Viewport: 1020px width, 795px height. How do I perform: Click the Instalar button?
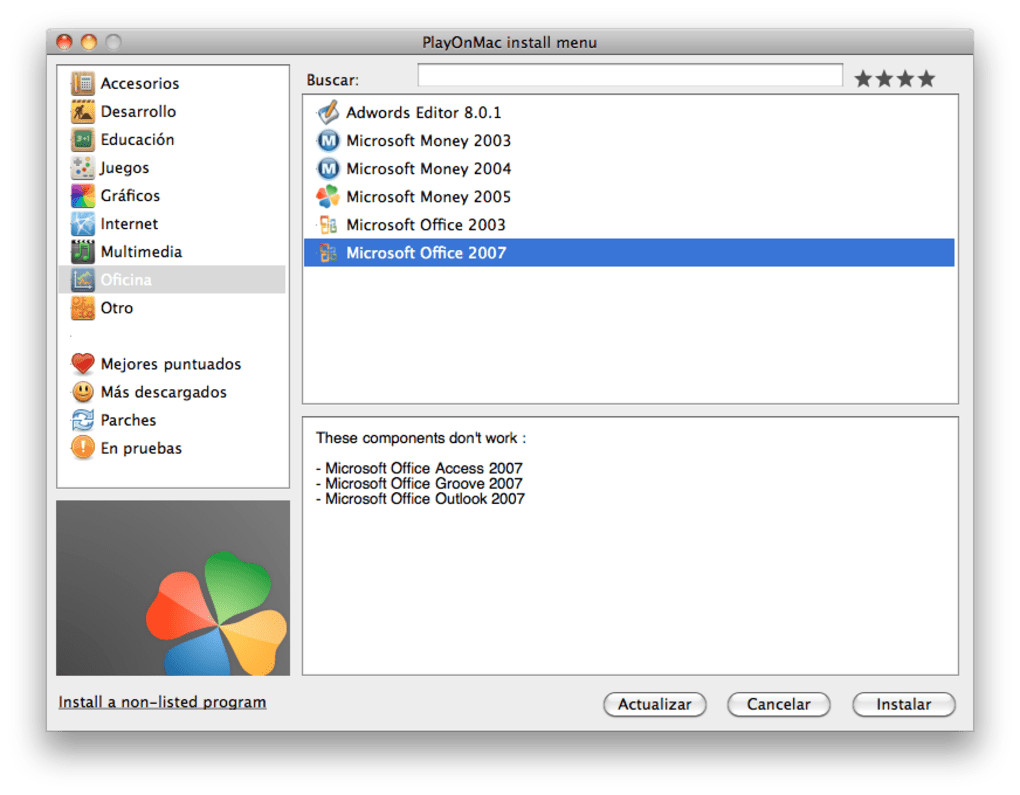point(904,704)
